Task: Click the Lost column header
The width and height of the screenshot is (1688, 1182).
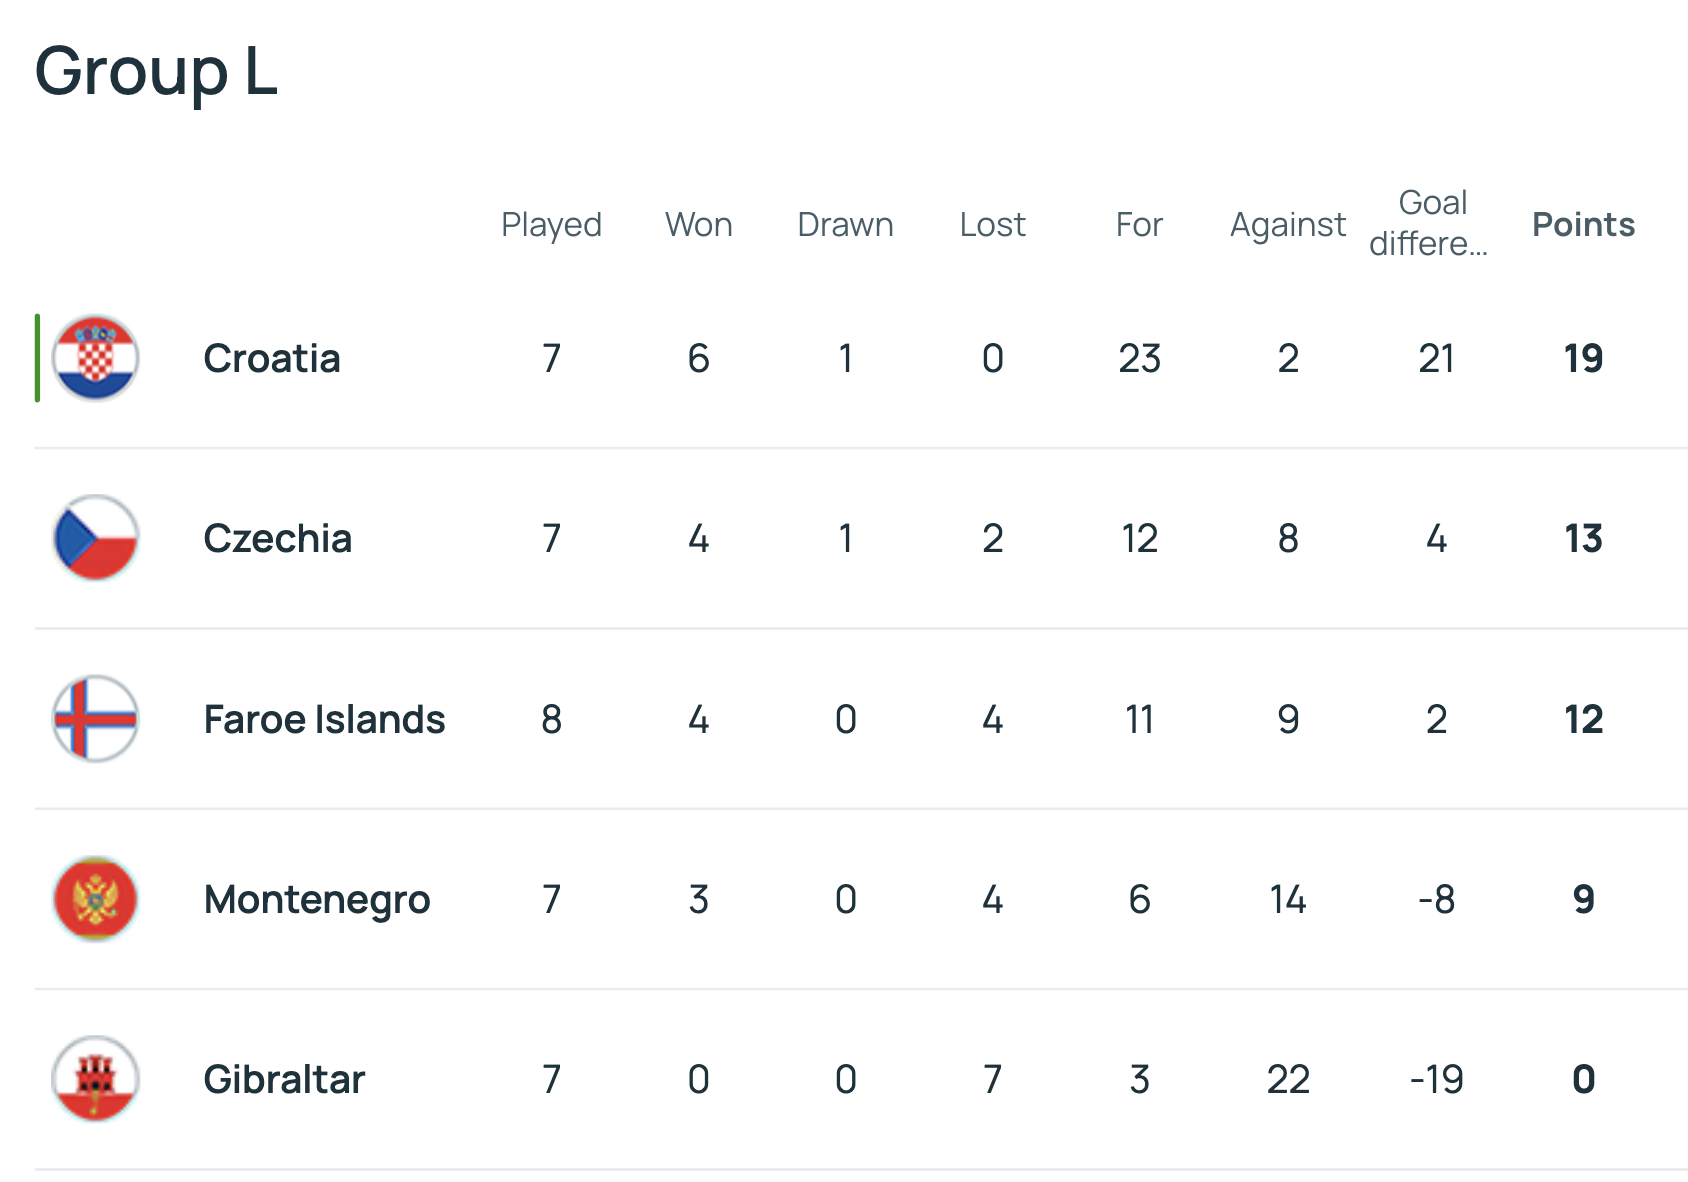Action: pos(992,224)
